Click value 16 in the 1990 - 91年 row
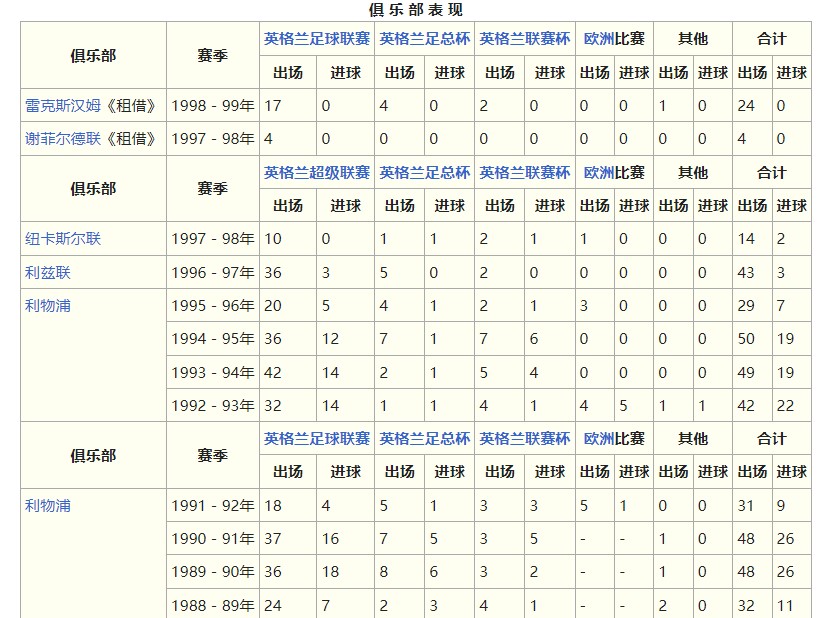The width and height of the screenshot is (835, 618). tap(330, 539)
